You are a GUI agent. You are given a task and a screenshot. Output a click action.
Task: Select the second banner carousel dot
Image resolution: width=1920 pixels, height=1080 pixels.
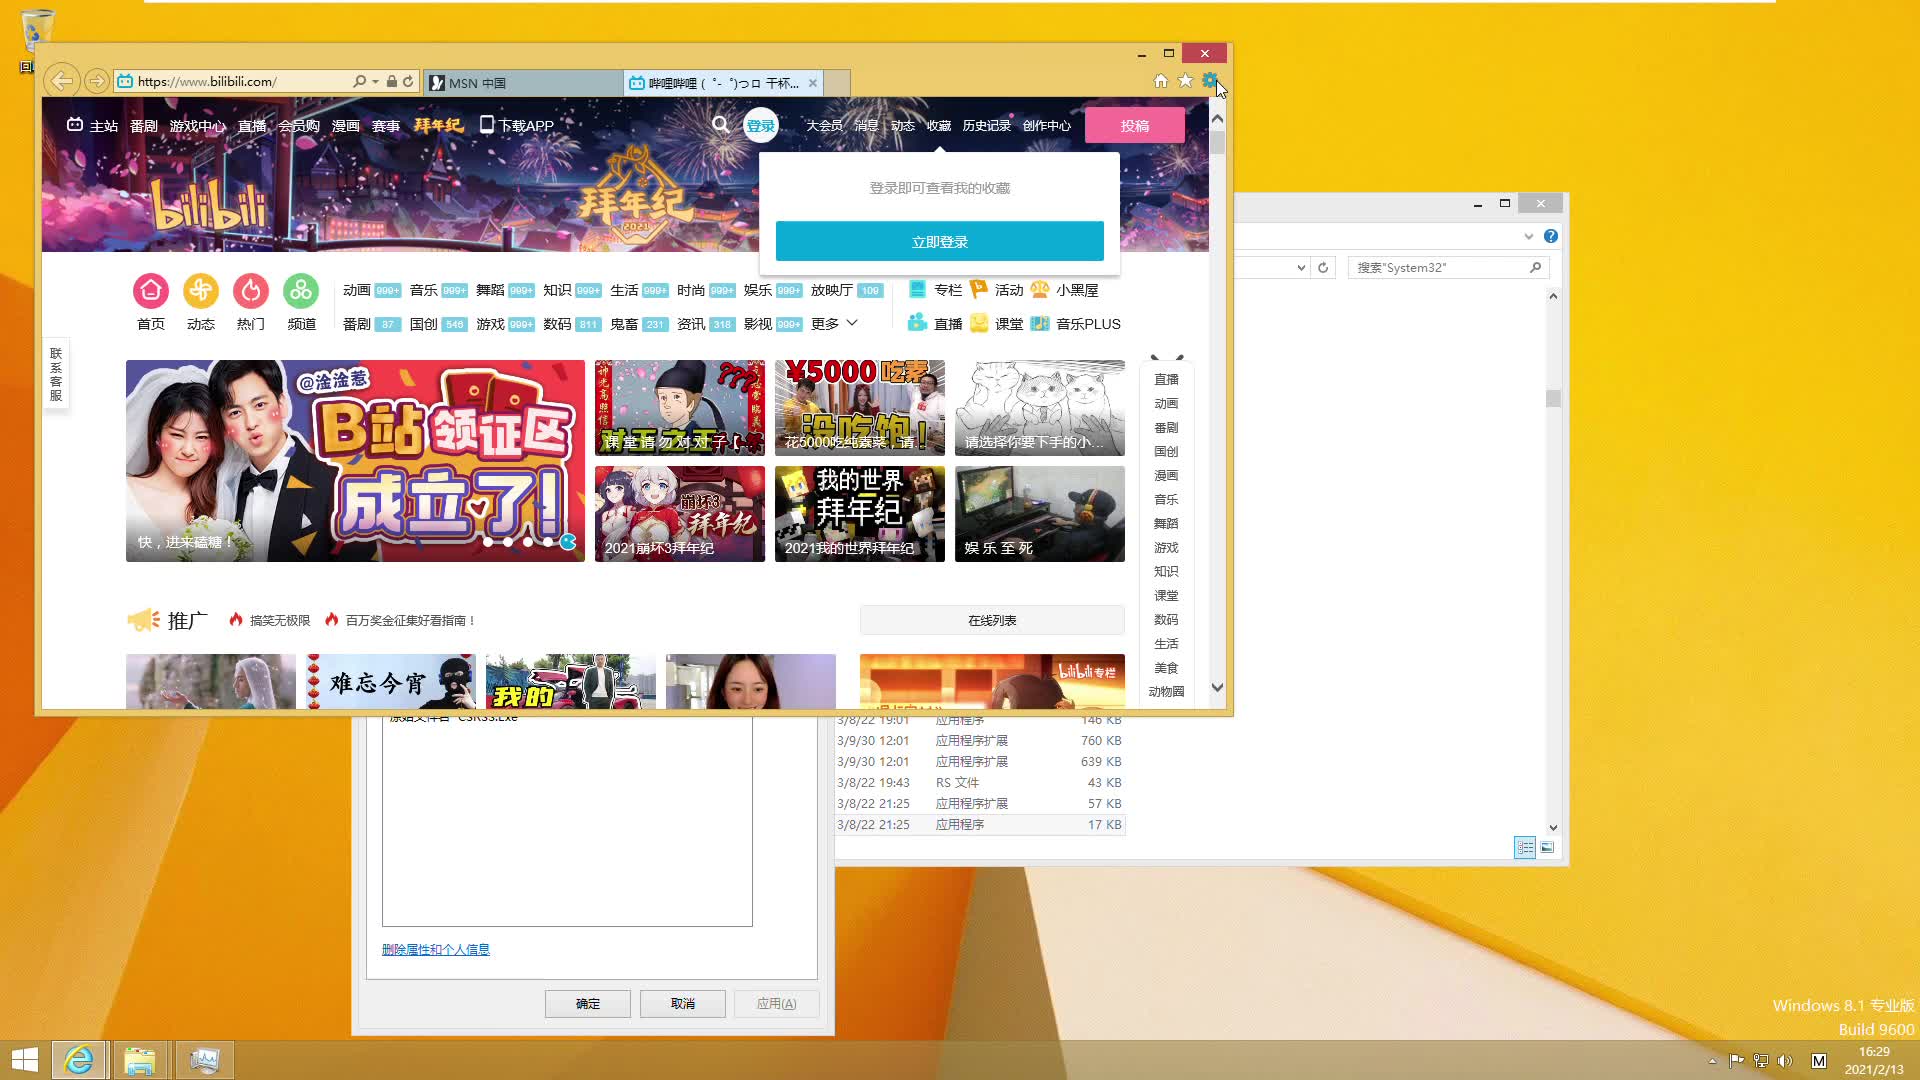[508, 542]
